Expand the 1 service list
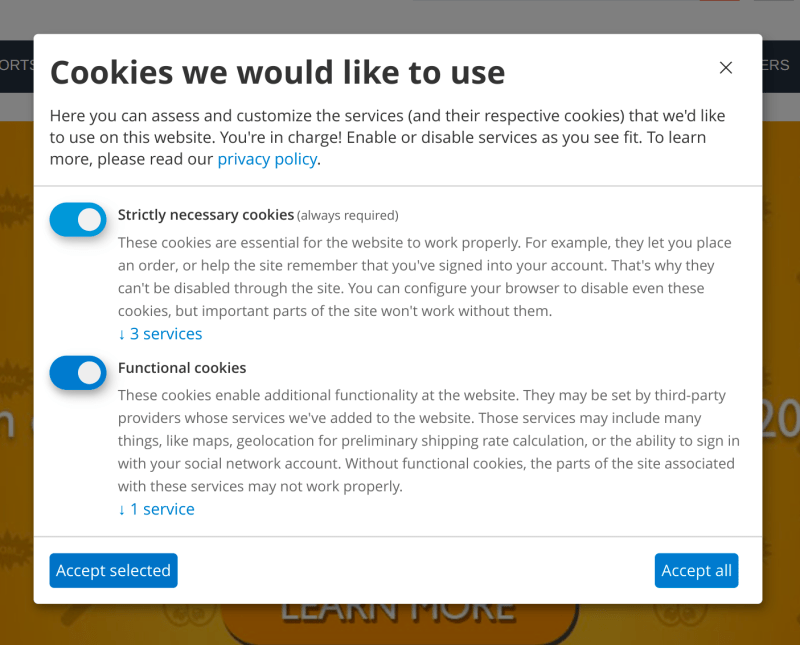The height and width of the screenshot is (645, 800). click(162, 509)
